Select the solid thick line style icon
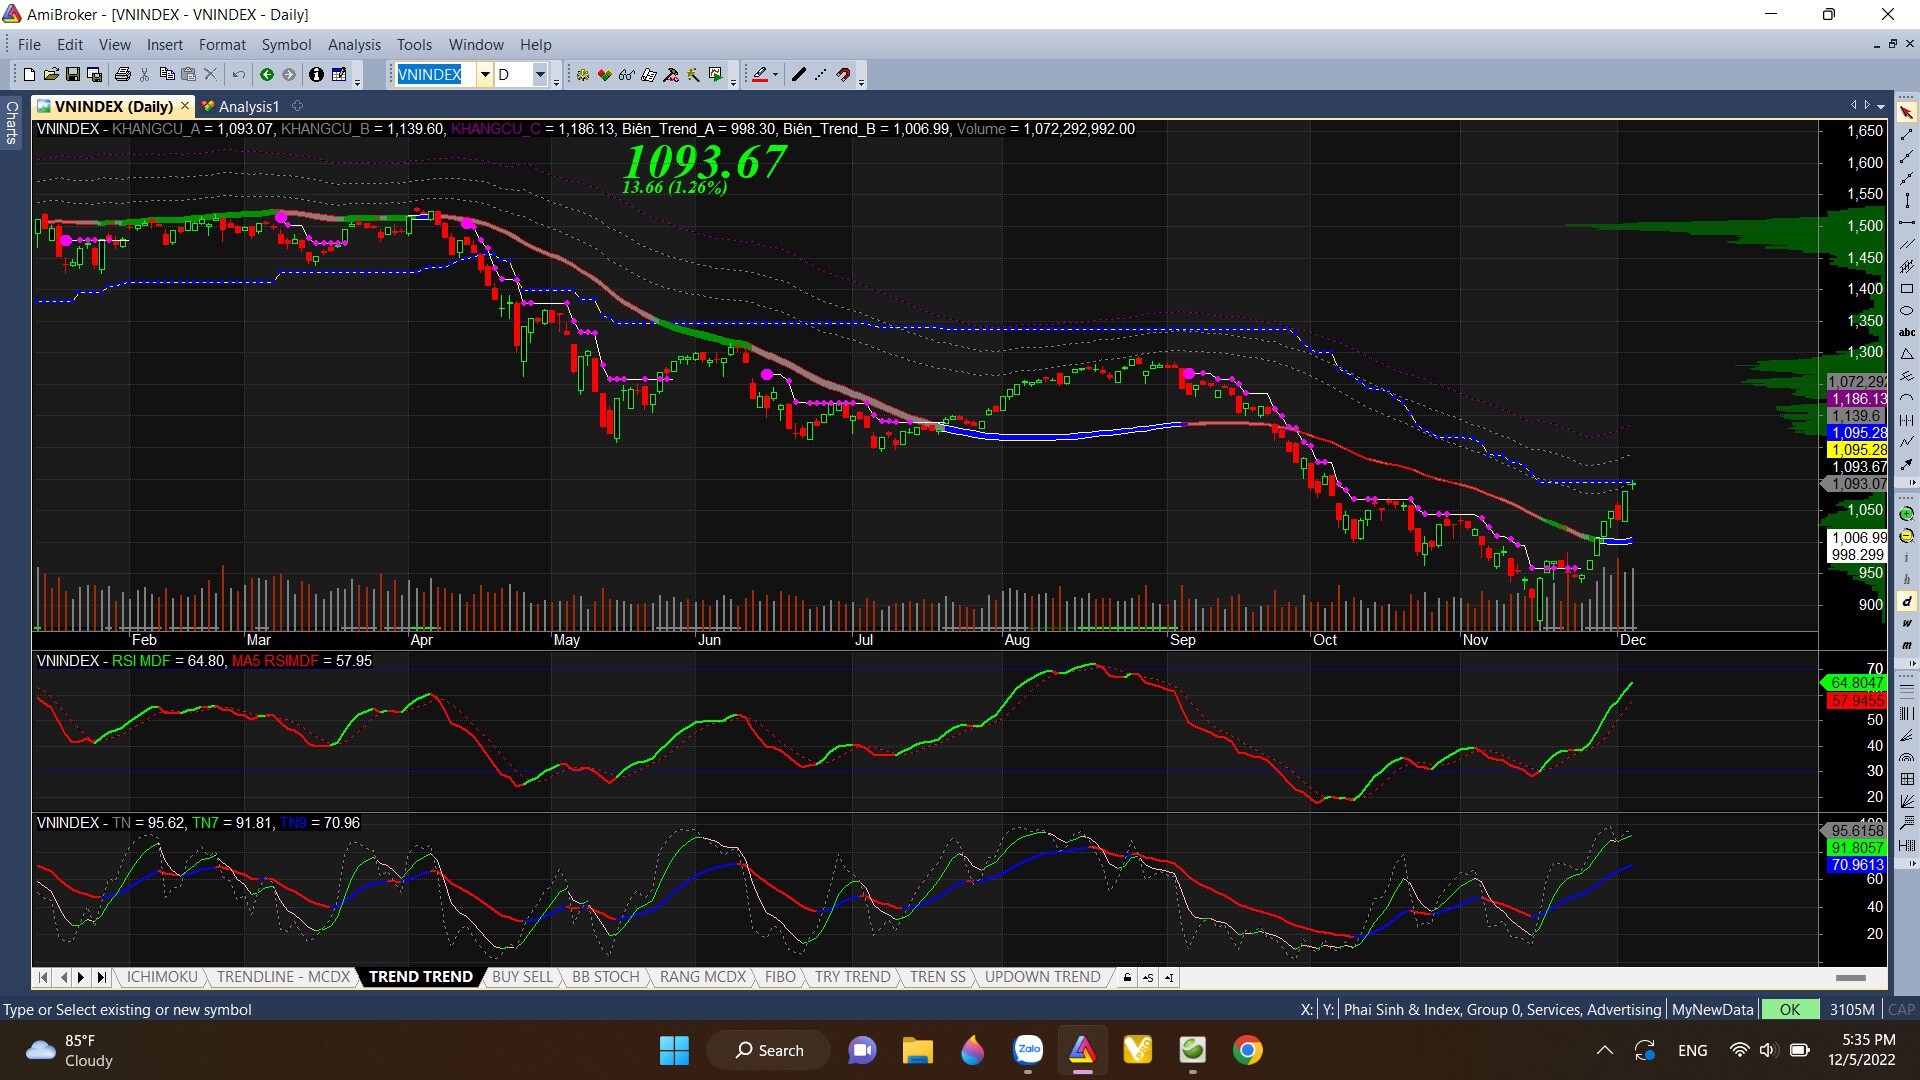 [799, 74]
